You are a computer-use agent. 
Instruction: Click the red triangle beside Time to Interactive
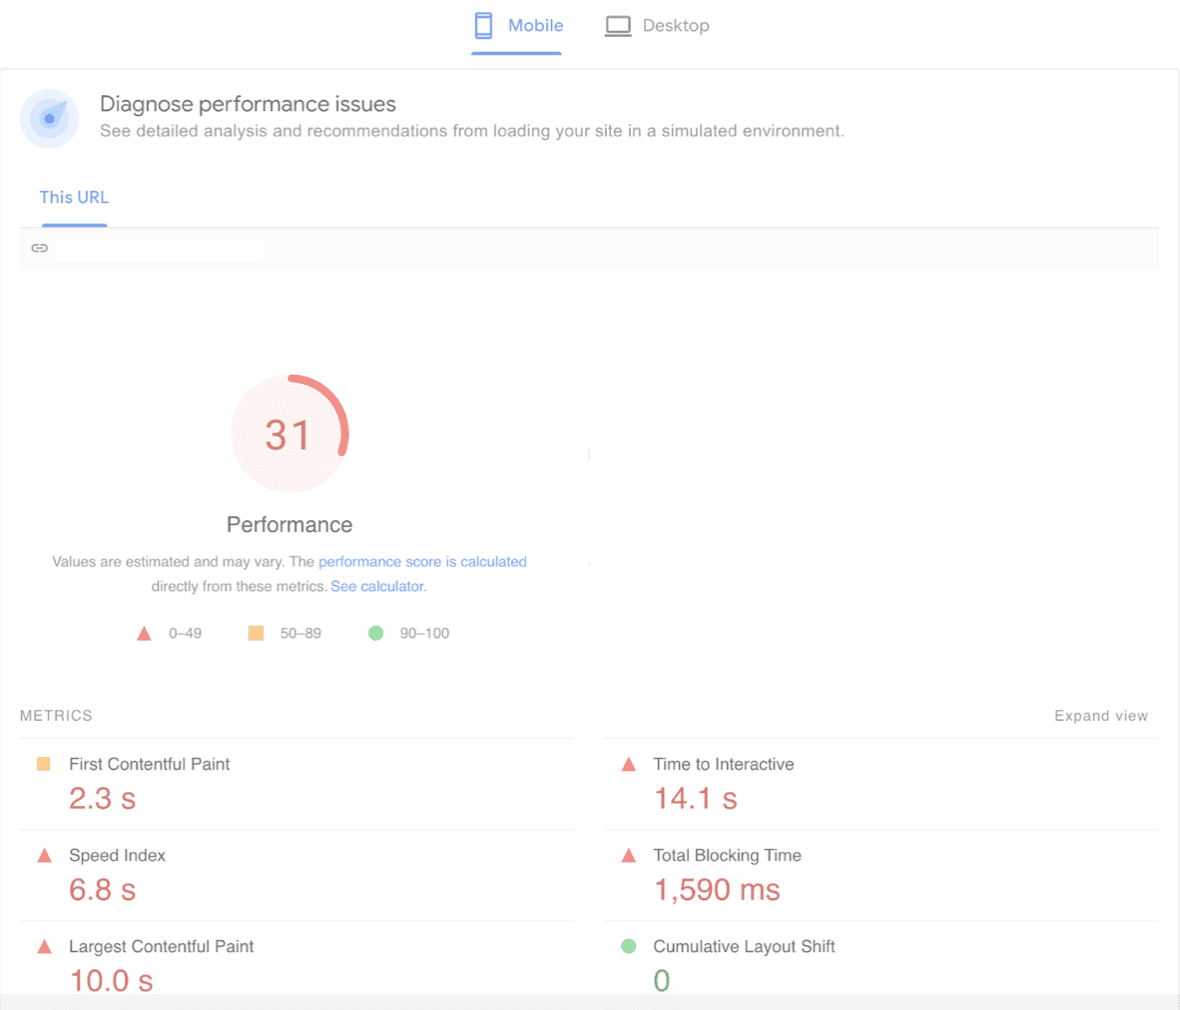tap(628, 765)
